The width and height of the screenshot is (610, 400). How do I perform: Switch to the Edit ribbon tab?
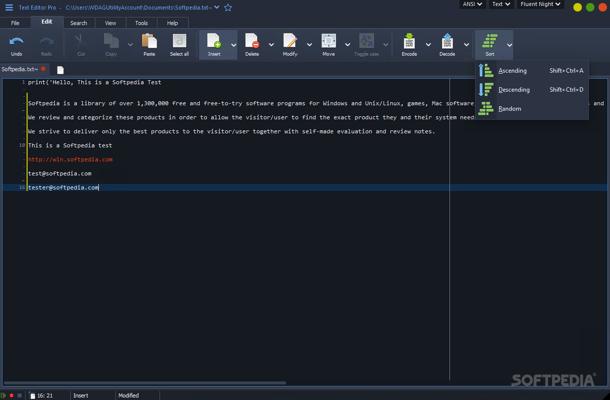pyautogui.click(x=47, y=22)
